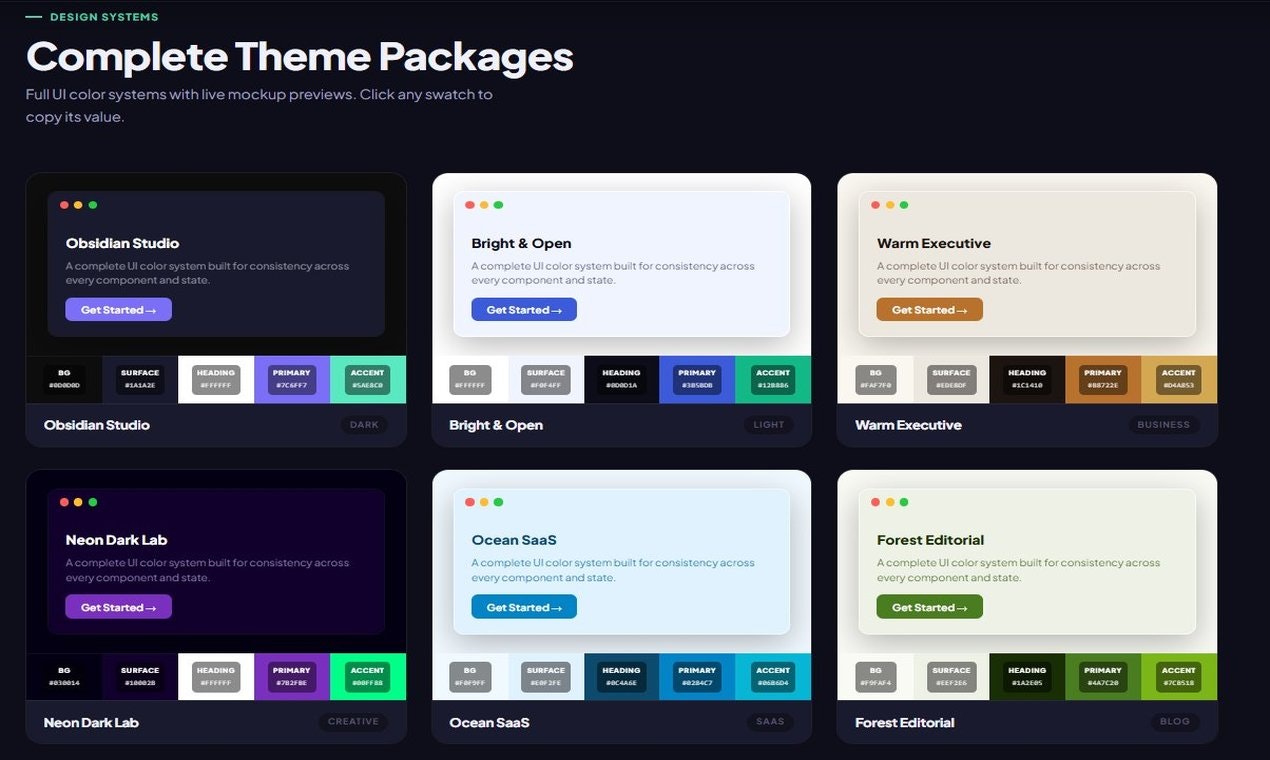The height and width of the screenshot is (760, 1270).
Task: Click Get Started in Warm Executive mockup
Action: pyautogui.click(x=928, y=309)
